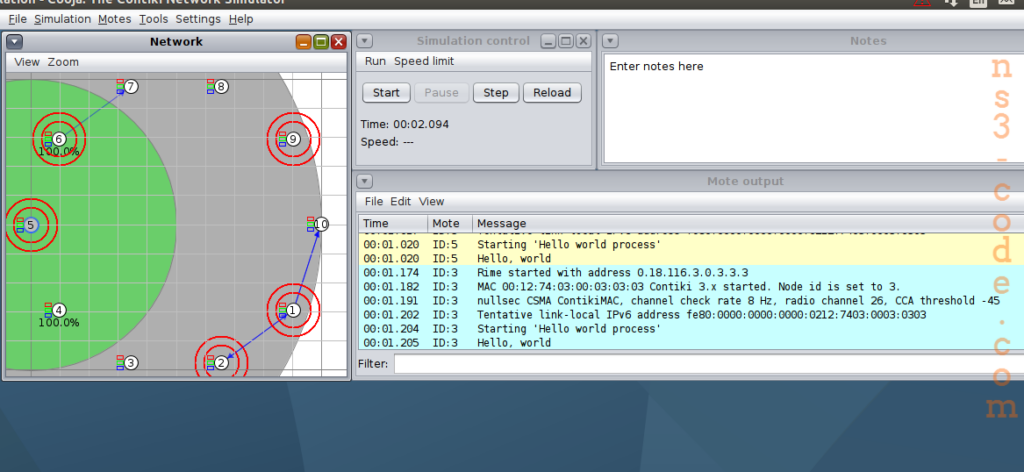Minimize the Simulation control window
1024x472 pixels.
pos(549,41)
